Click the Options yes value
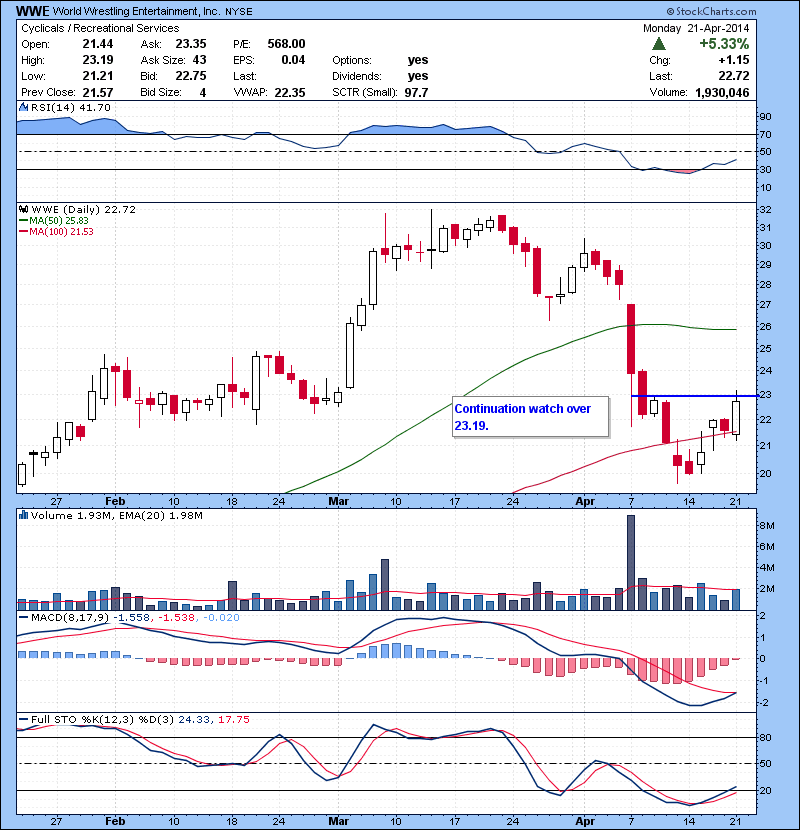This screenshot has width=800, height=830. tap(418, 60)
